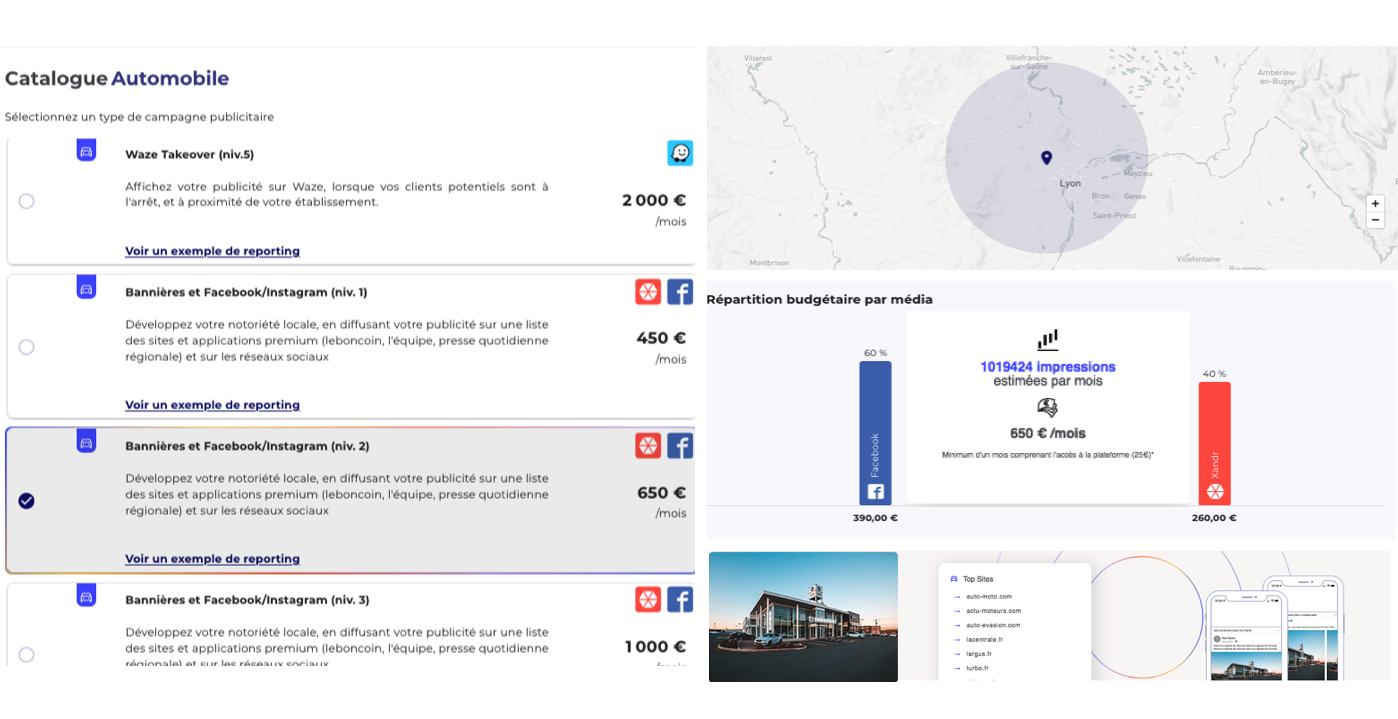Click the Waze logo icon
Viewport: 1398px width, 719px height.
coord(680,153)
